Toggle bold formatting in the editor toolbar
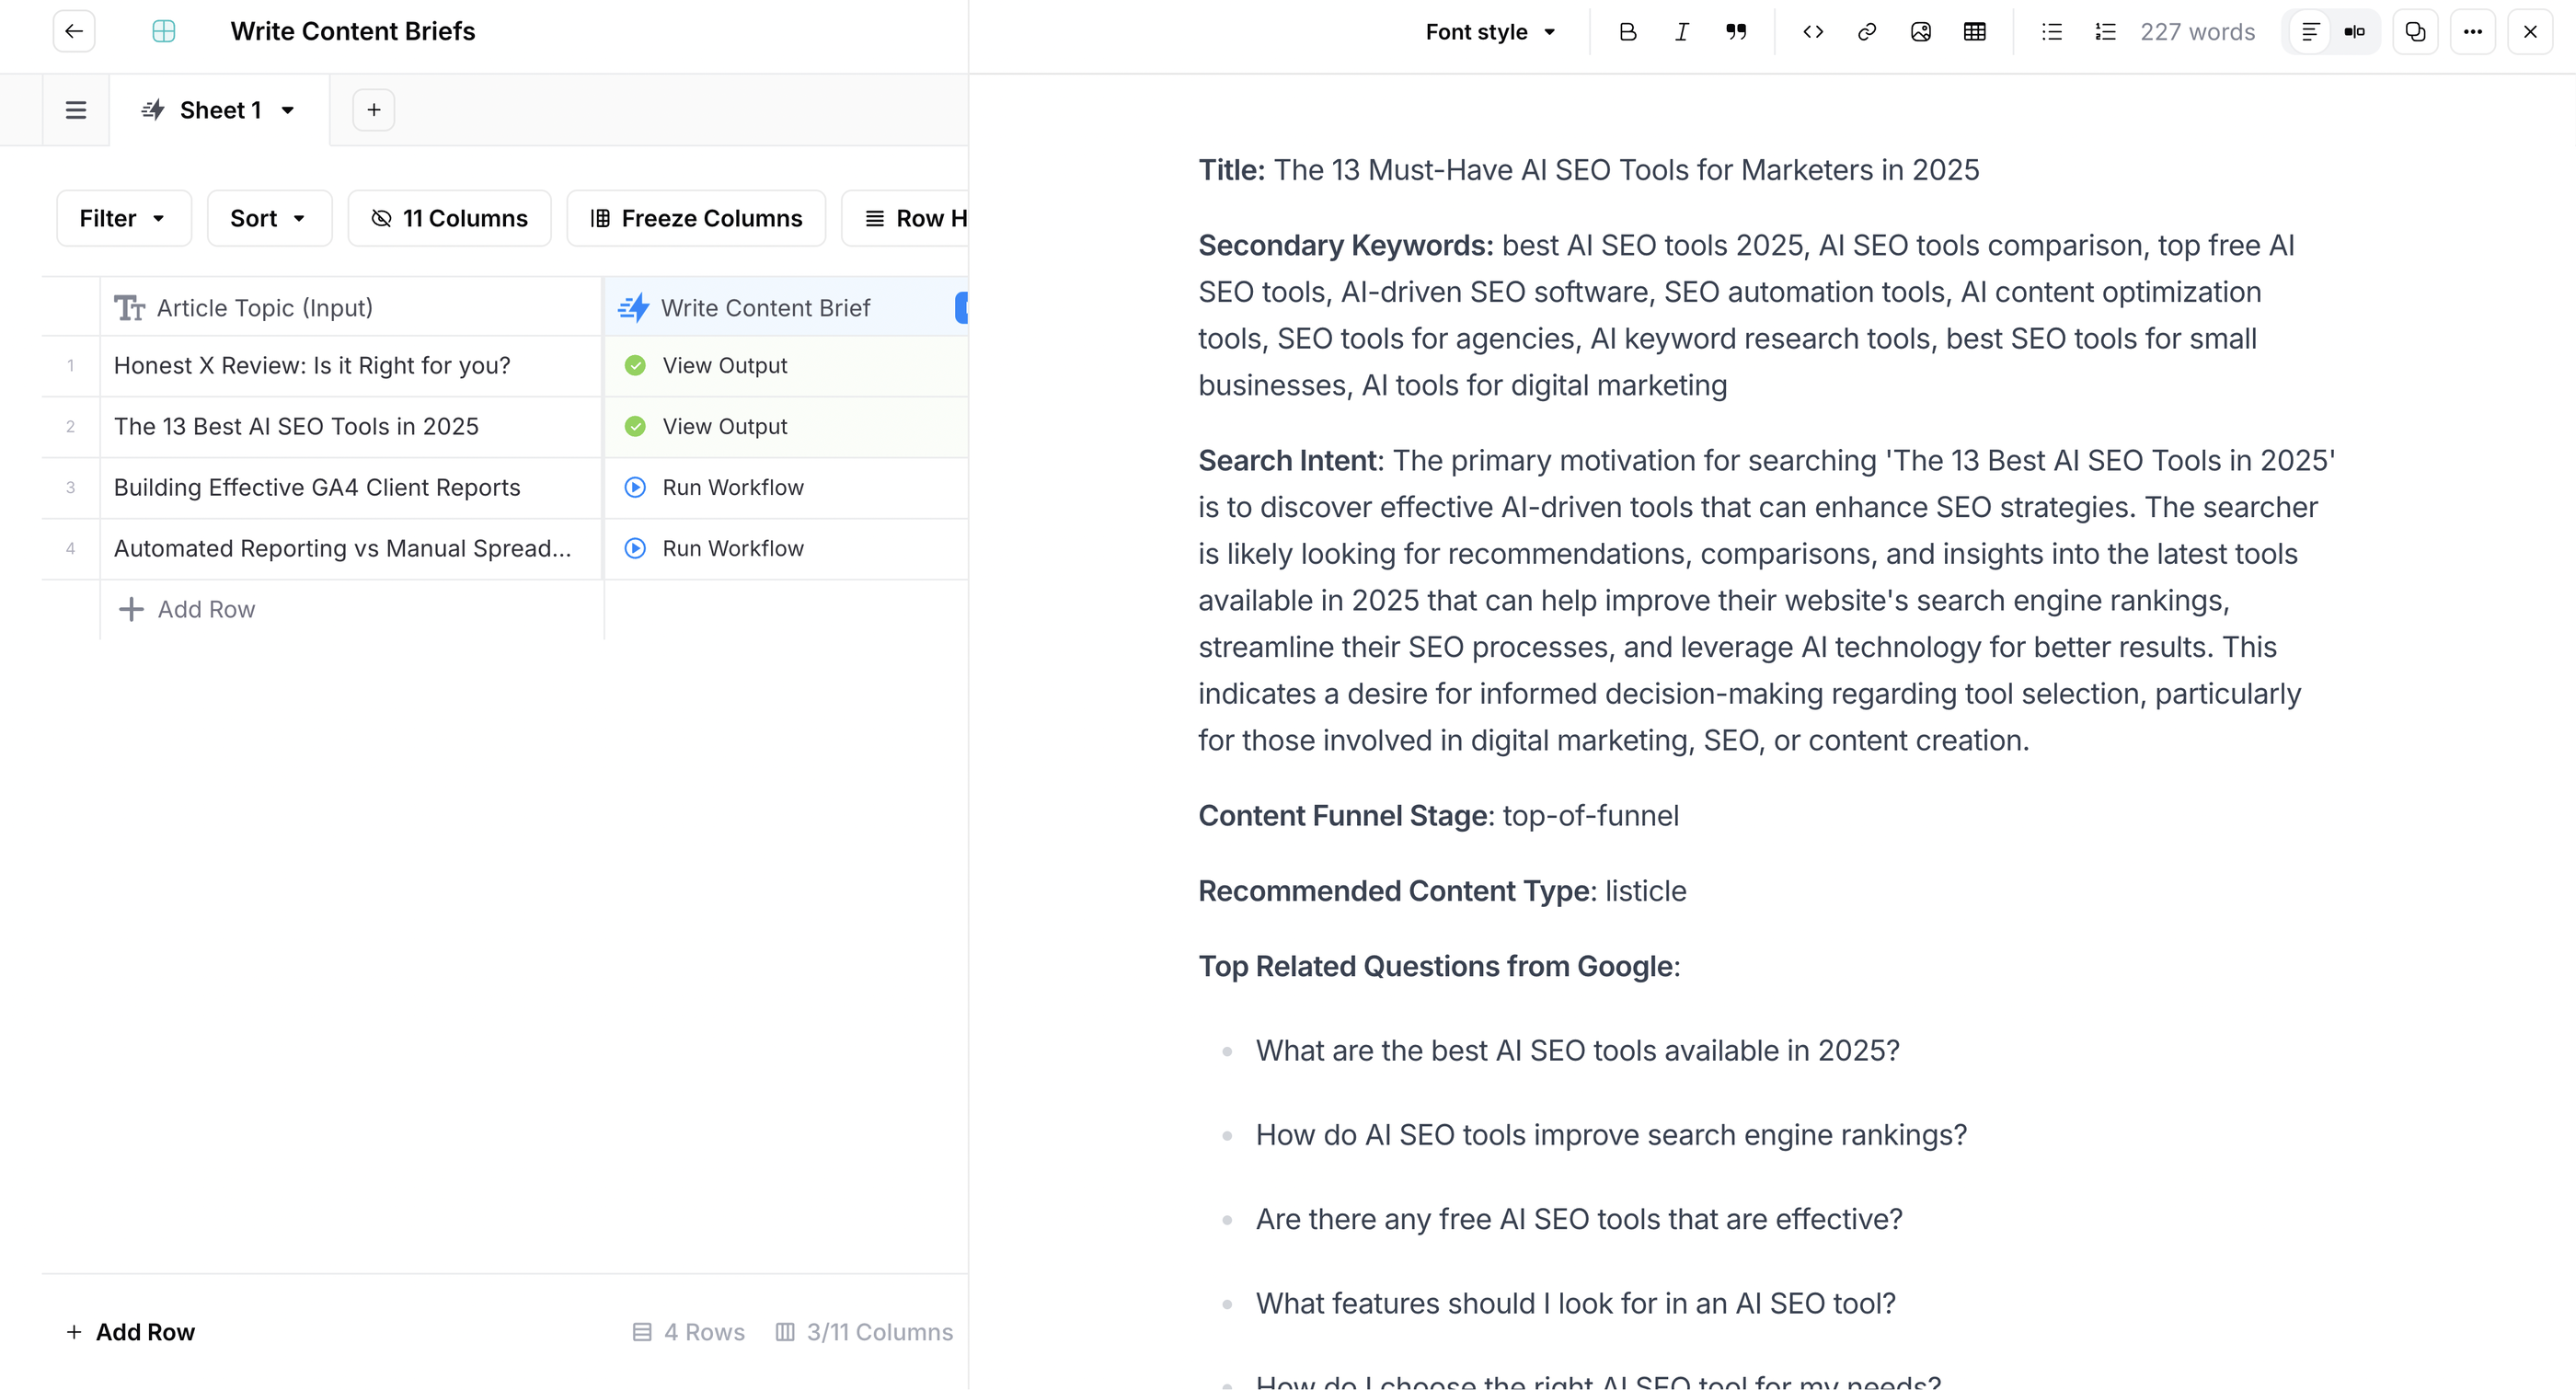Viewport: 2576px width, 1390px height. point(1627,31)
